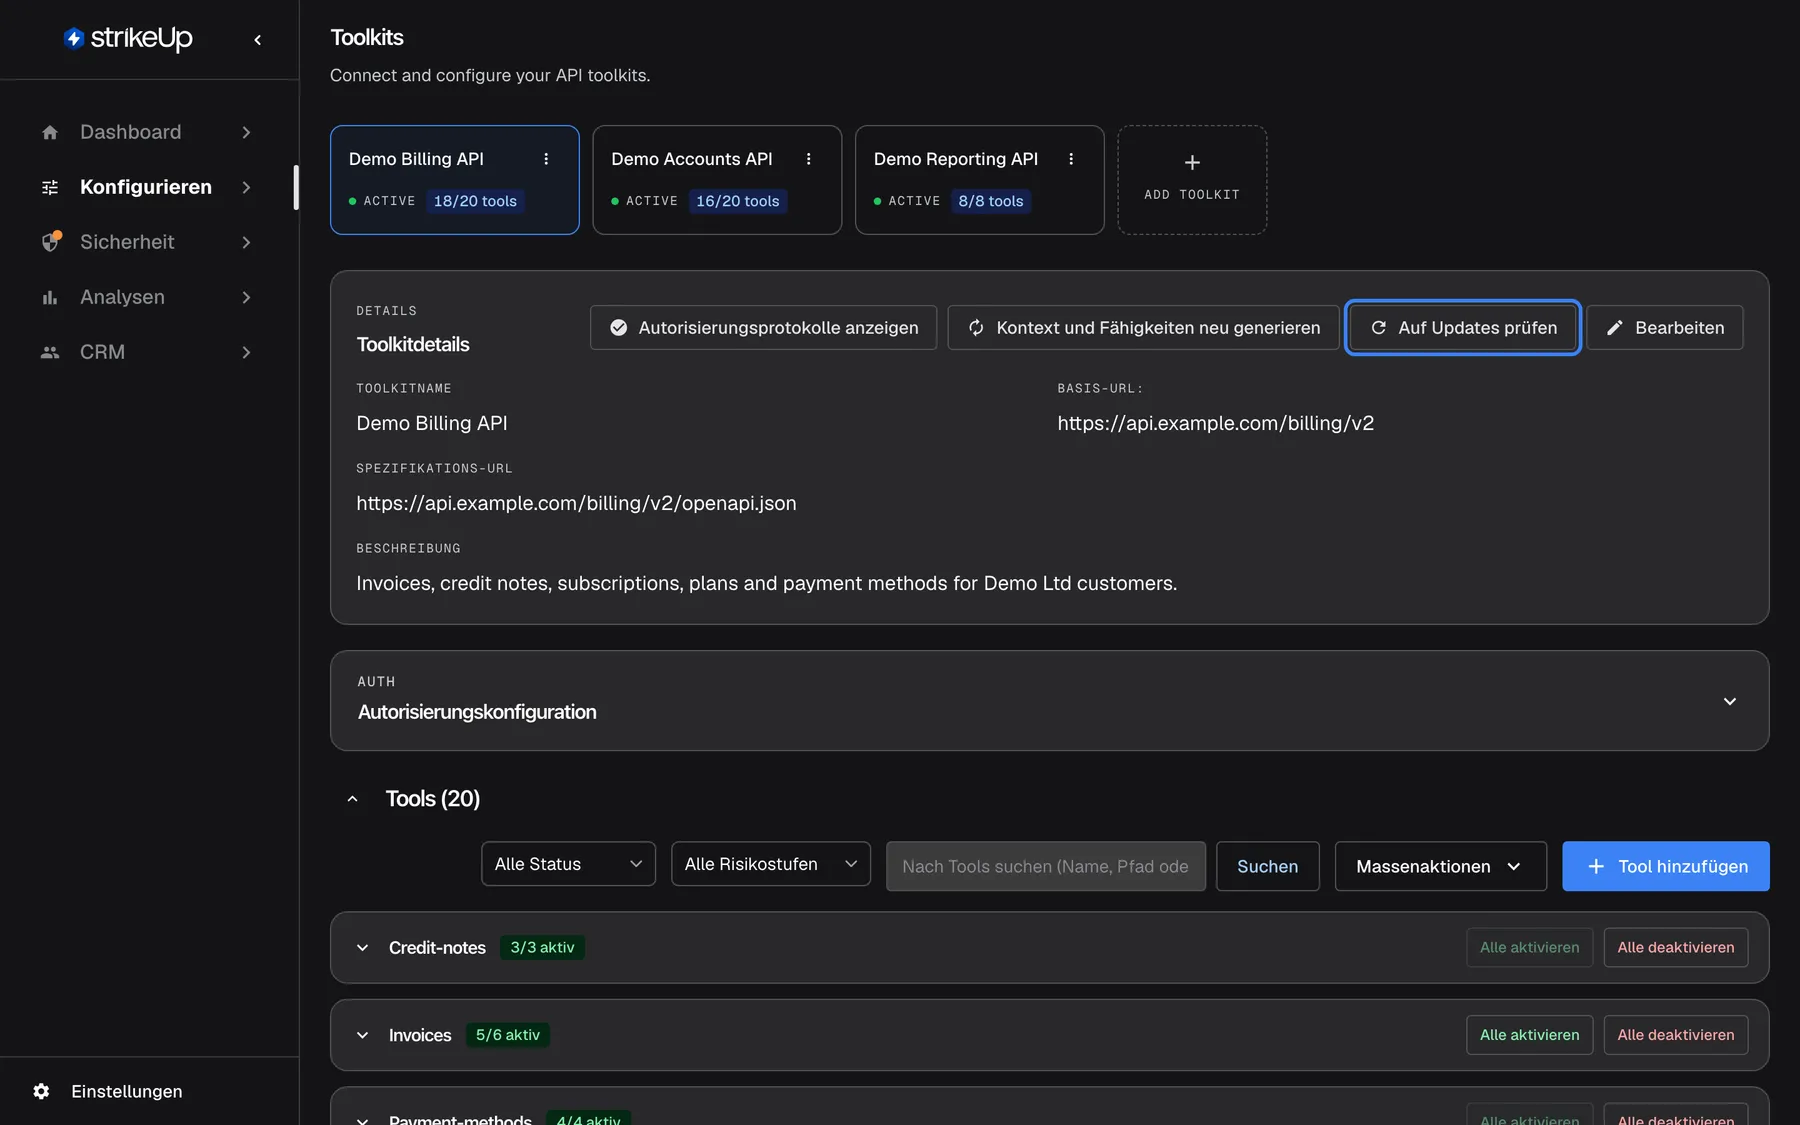Click the Bearbeiten button
The image size is (1800, 1125).
coord(1665,328)
